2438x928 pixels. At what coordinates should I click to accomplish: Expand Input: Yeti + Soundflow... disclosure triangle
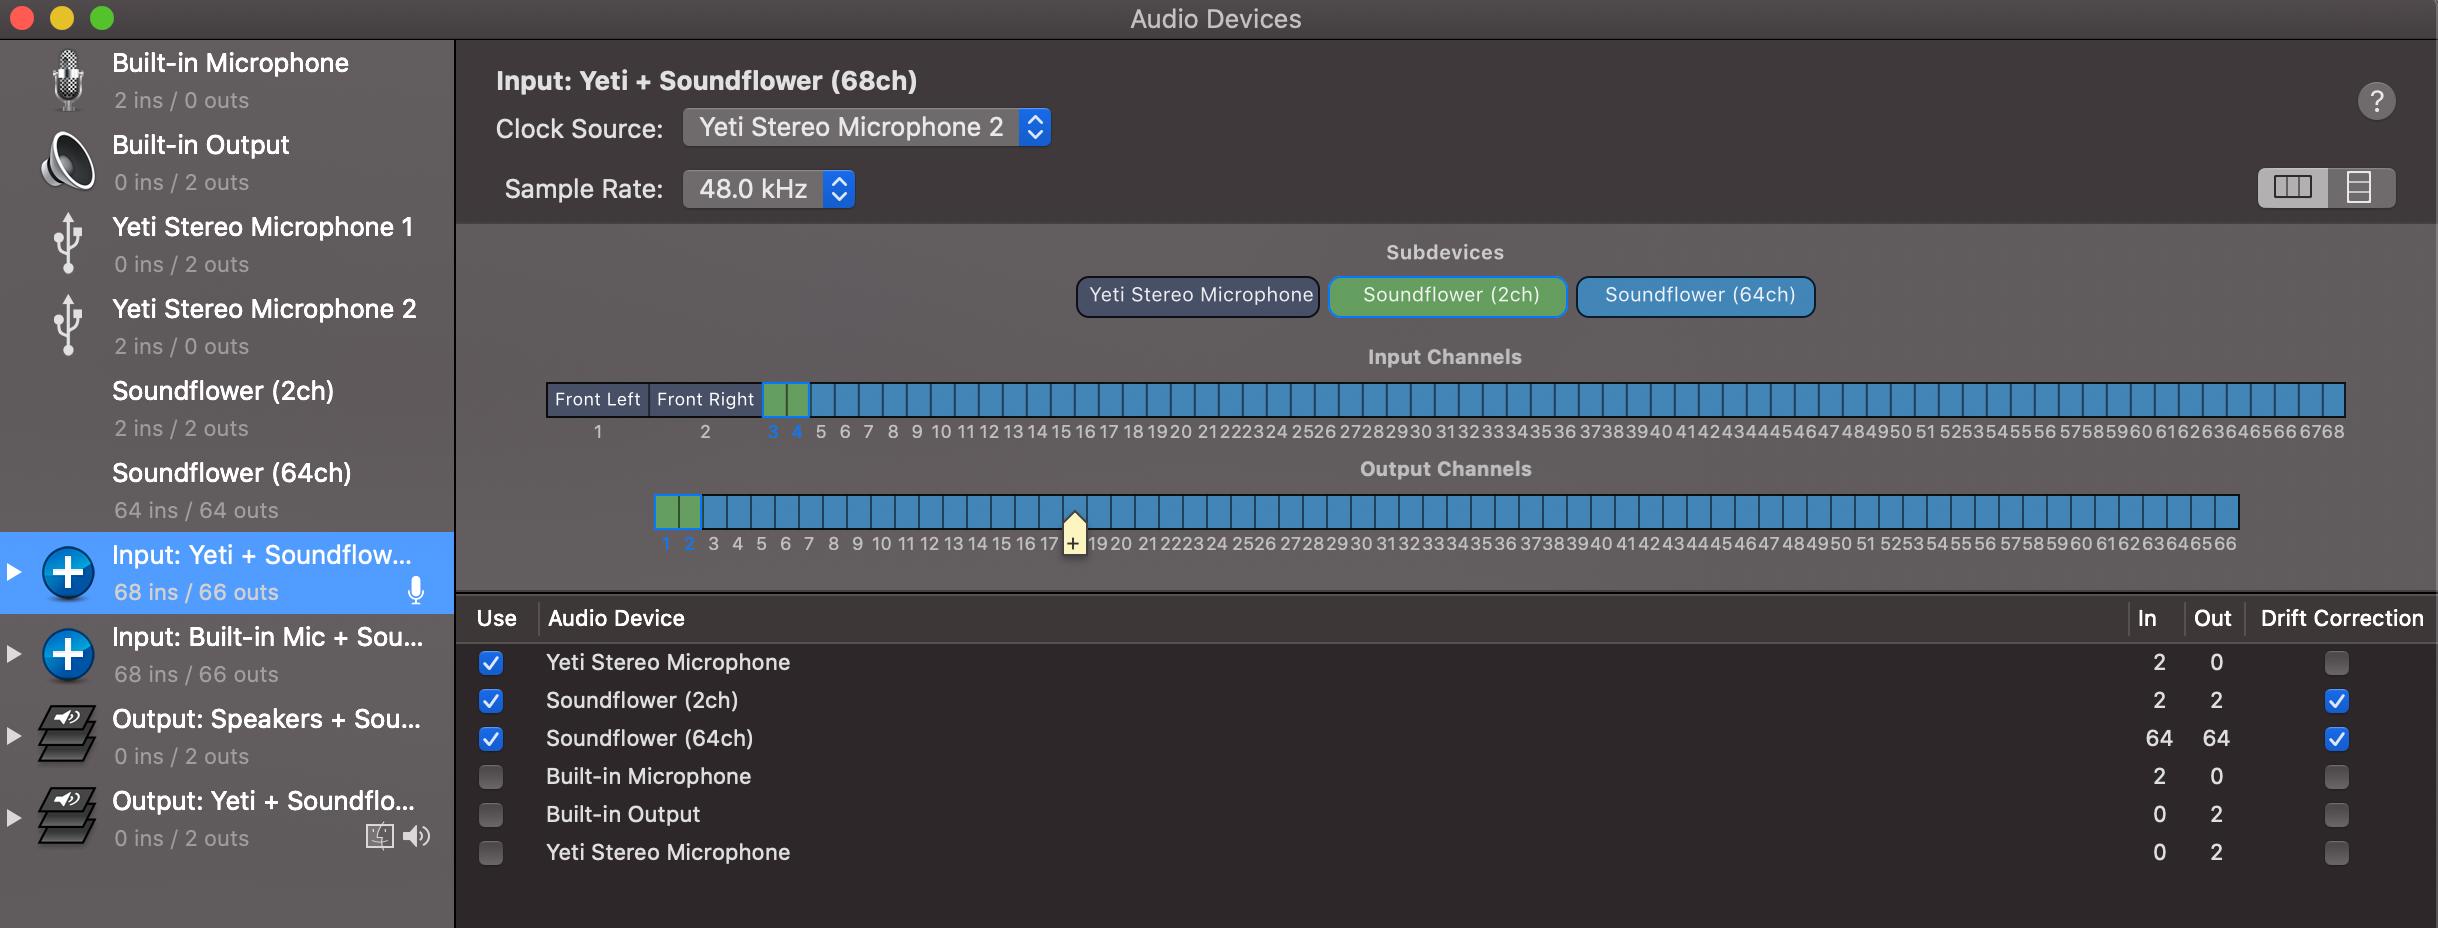point(14,572)
